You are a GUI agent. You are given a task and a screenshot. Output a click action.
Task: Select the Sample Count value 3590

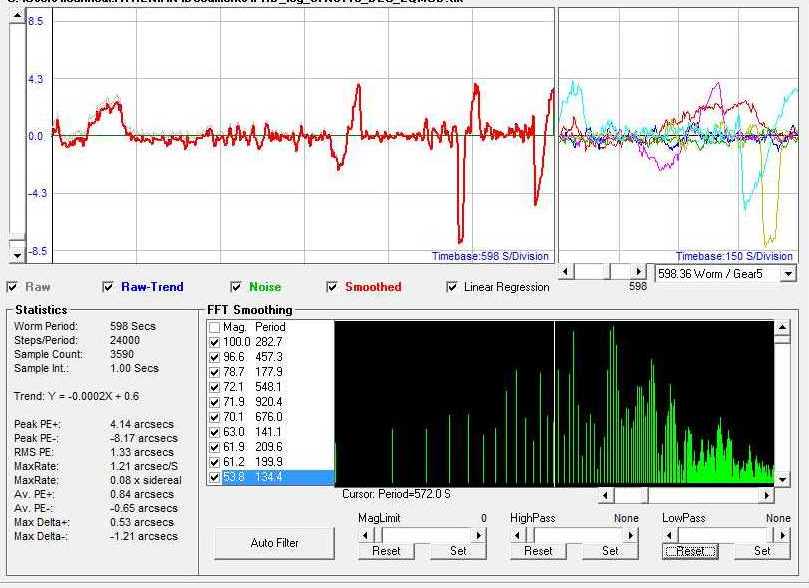click(122, 354)
